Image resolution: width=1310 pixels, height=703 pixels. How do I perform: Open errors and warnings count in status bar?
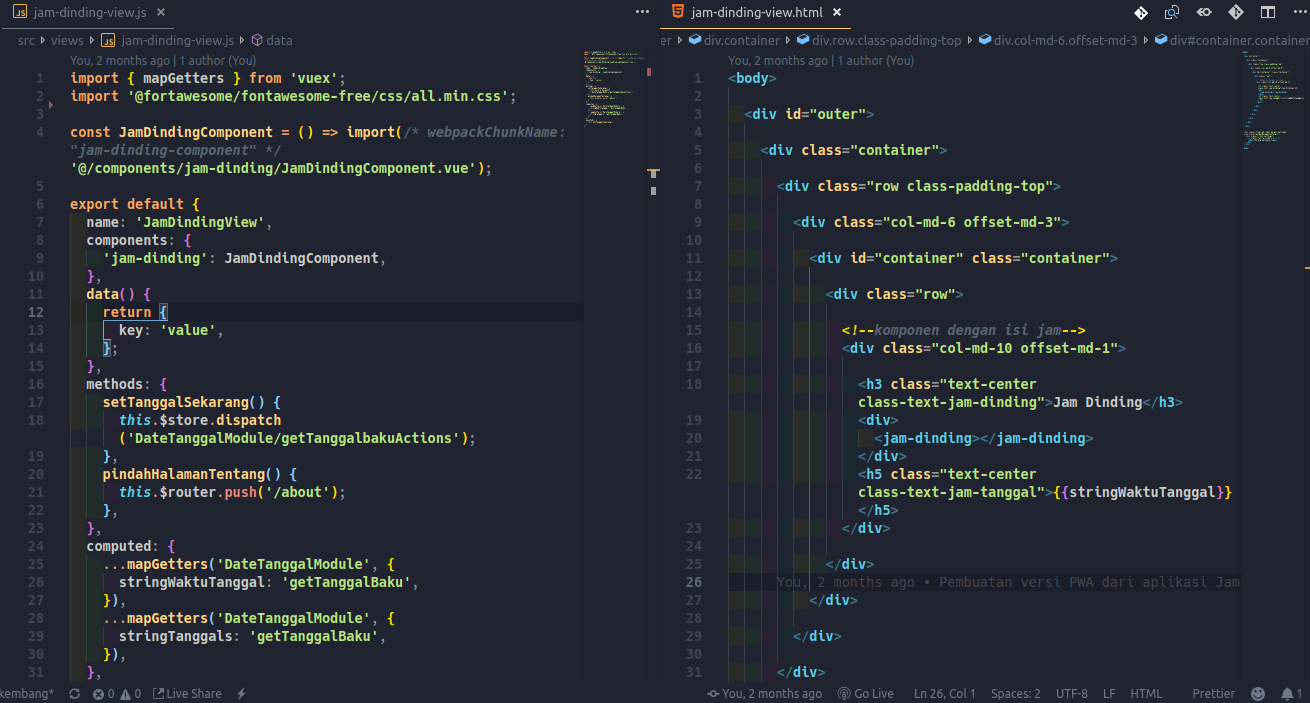tap(117, 693)
